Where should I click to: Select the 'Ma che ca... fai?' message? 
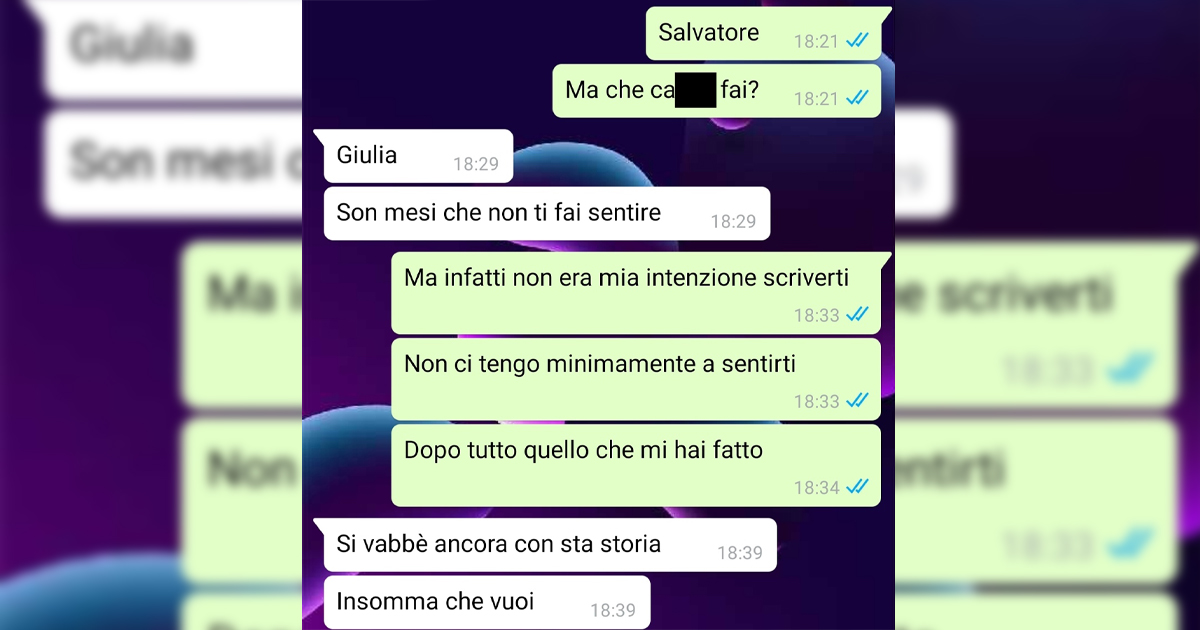coord(717,91)
